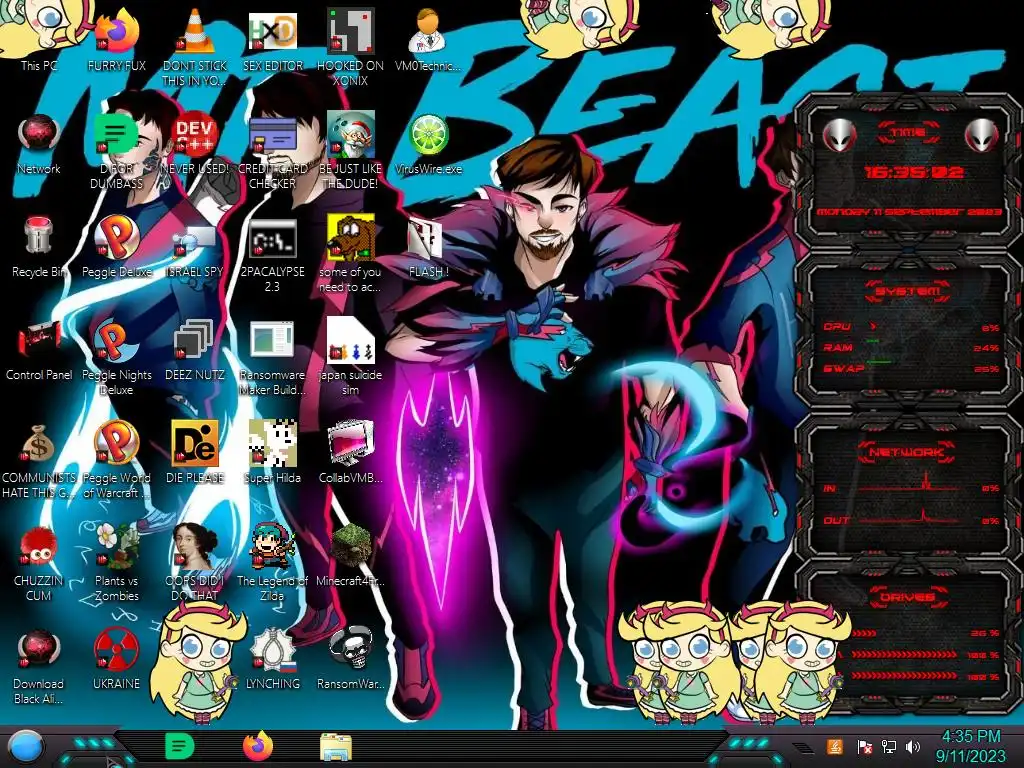Select the DIE PLEASE De icon
This screenshot has height=768, width=1024.
pyautogui.click(x=195, y=452)
